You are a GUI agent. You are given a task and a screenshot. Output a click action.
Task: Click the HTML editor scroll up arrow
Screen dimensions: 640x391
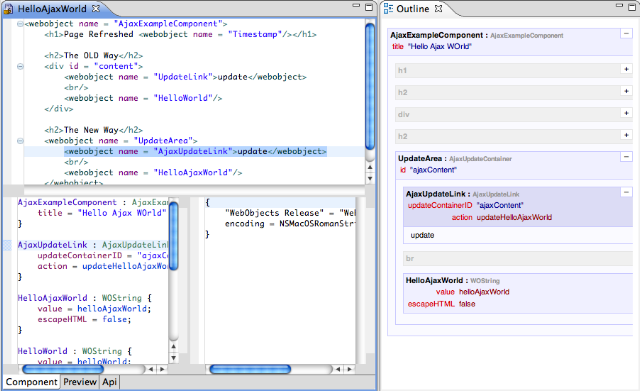point(370,167)
